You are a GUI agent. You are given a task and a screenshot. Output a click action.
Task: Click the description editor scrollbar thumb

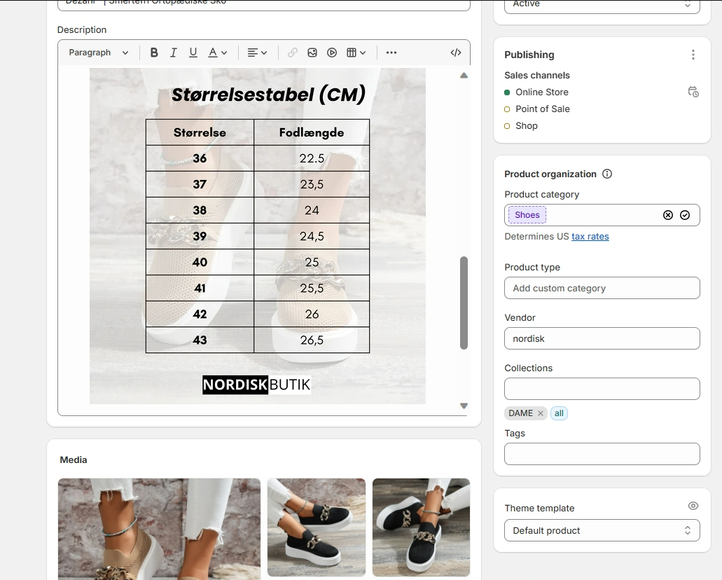point(464,303)
